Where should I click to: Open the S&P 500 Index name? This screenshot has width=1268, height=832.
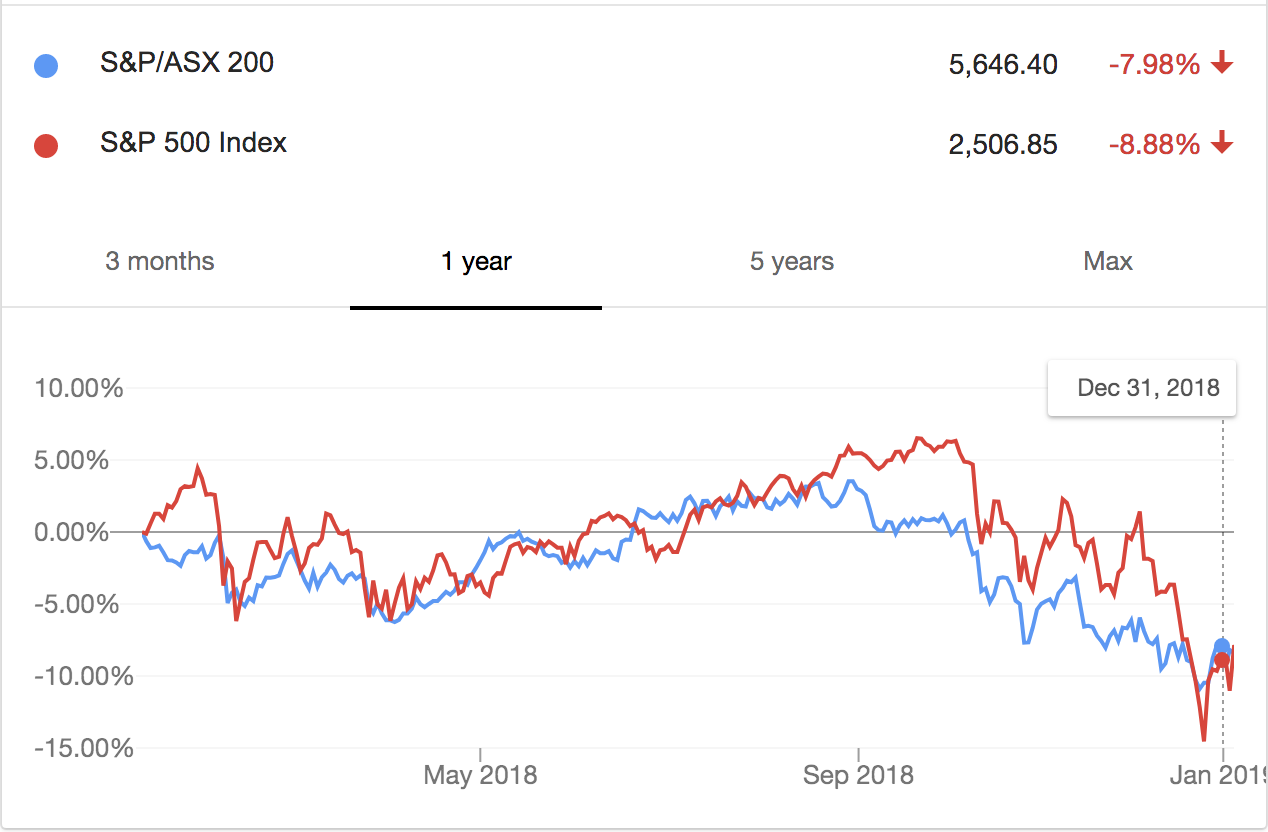(x=193, y=143)
